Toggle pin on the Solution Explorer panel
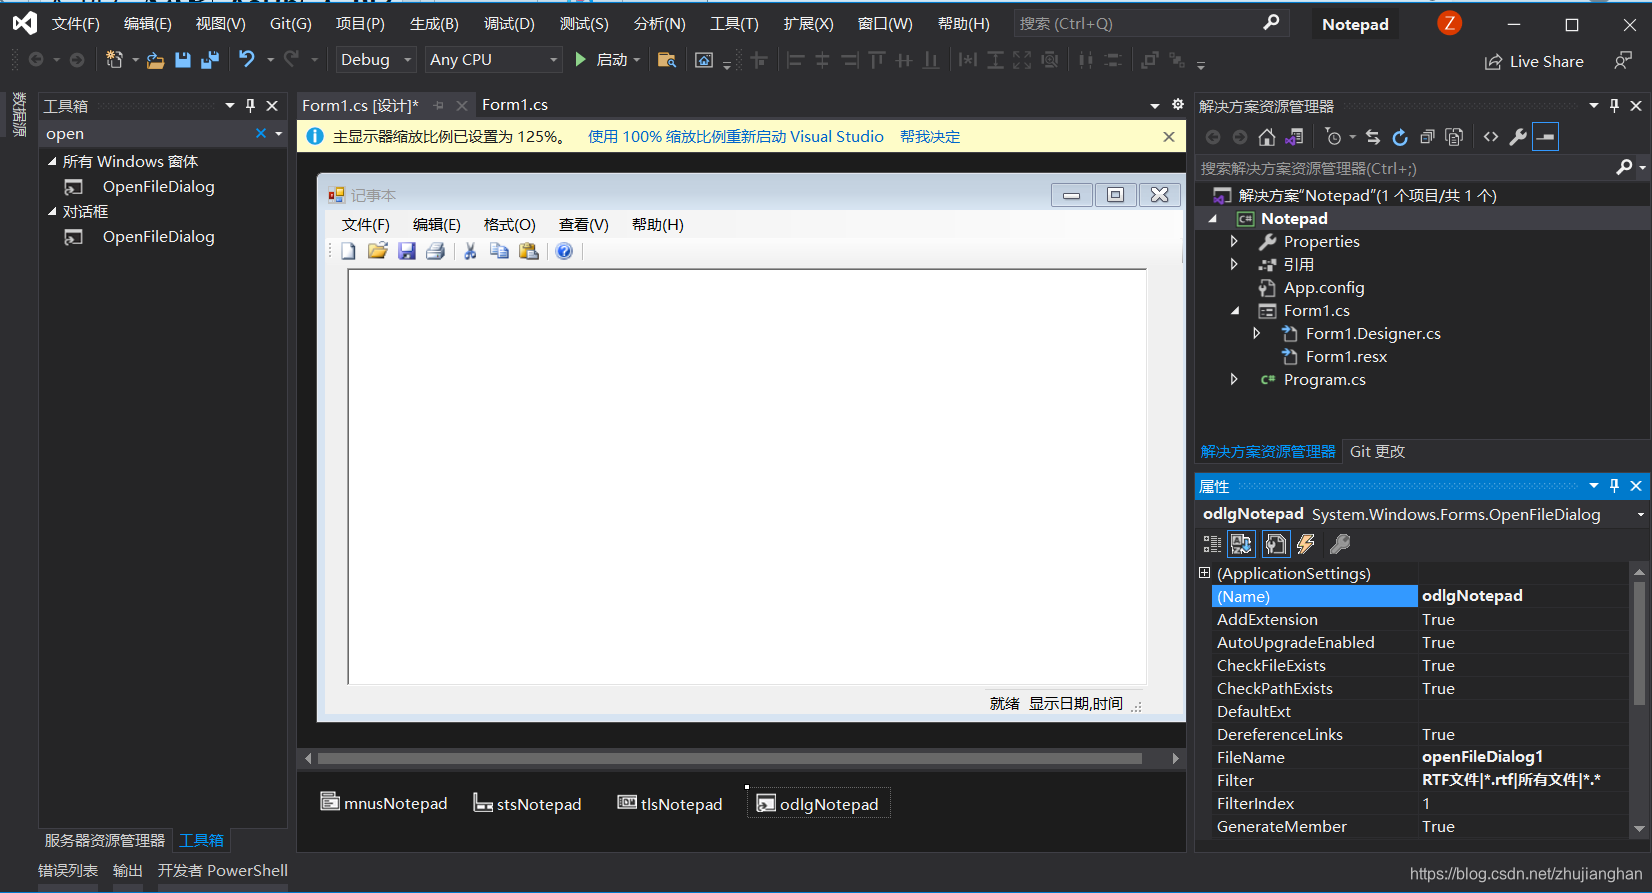 point(1614,105)
